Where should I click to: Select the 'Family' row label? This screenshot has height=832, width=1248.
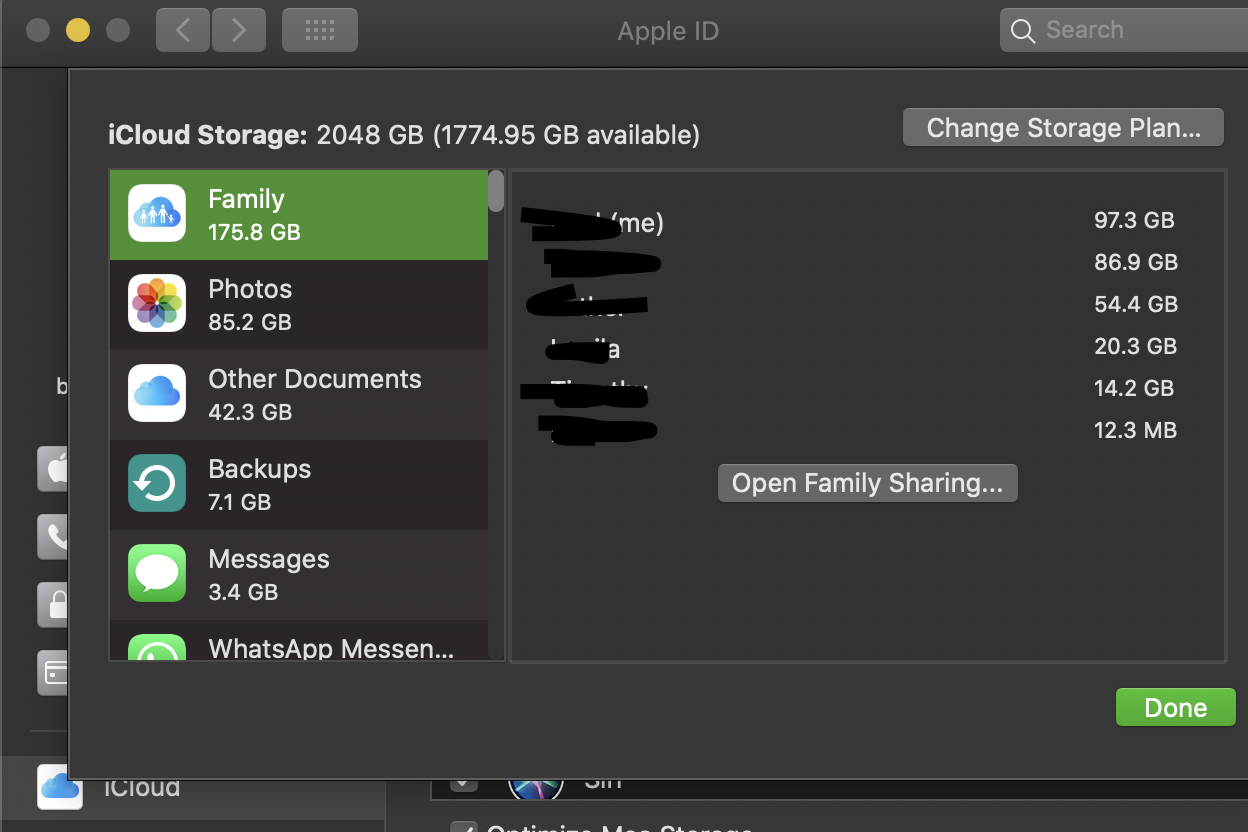[x=246, y=199]
